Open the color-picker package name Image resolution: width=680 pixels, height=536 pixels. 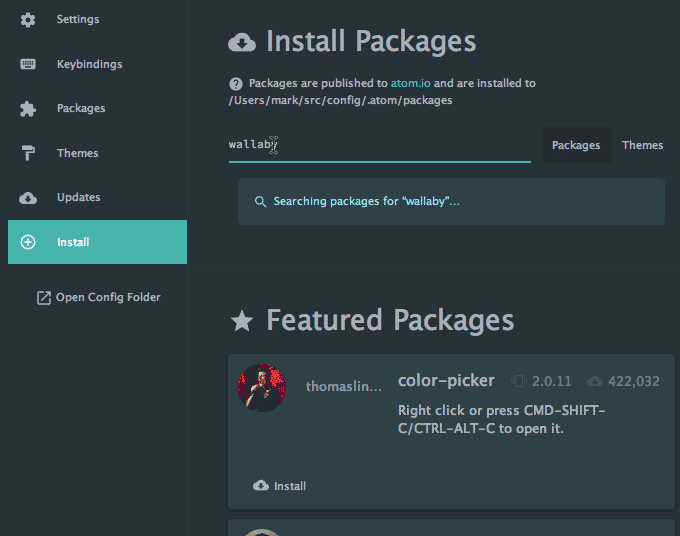pos(446,380)
